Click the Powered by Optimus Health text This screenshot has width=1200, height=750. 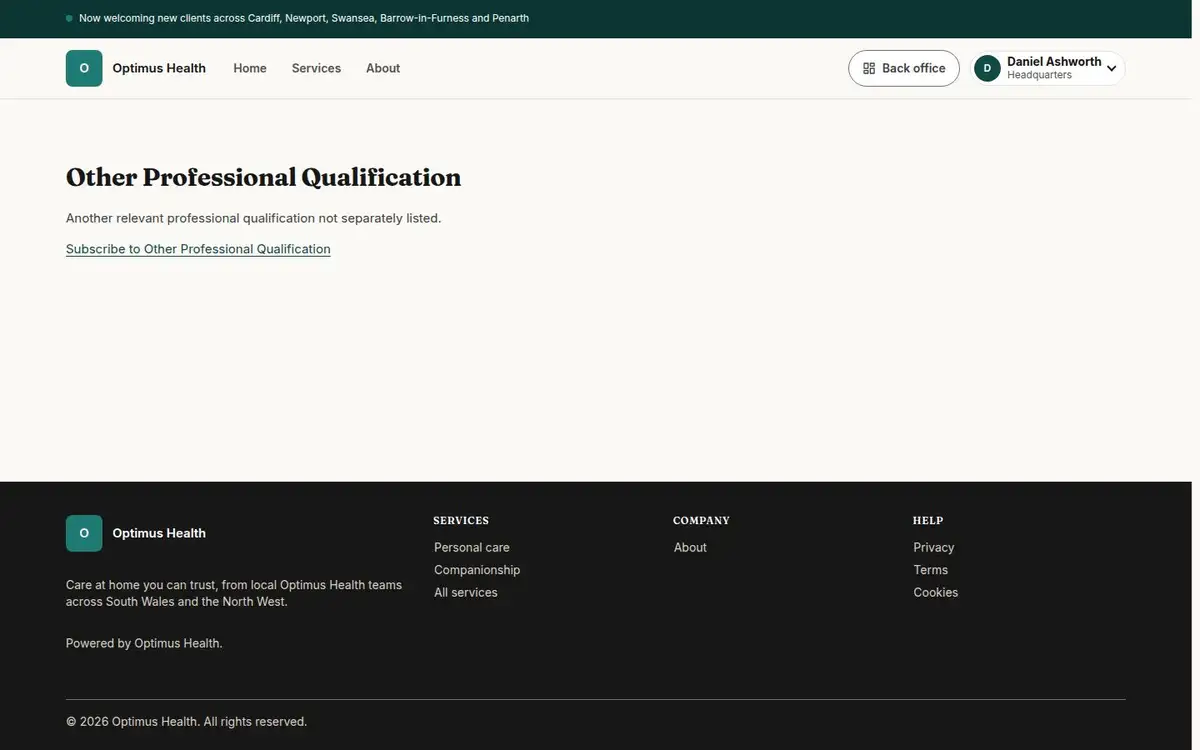coord(144,643)
